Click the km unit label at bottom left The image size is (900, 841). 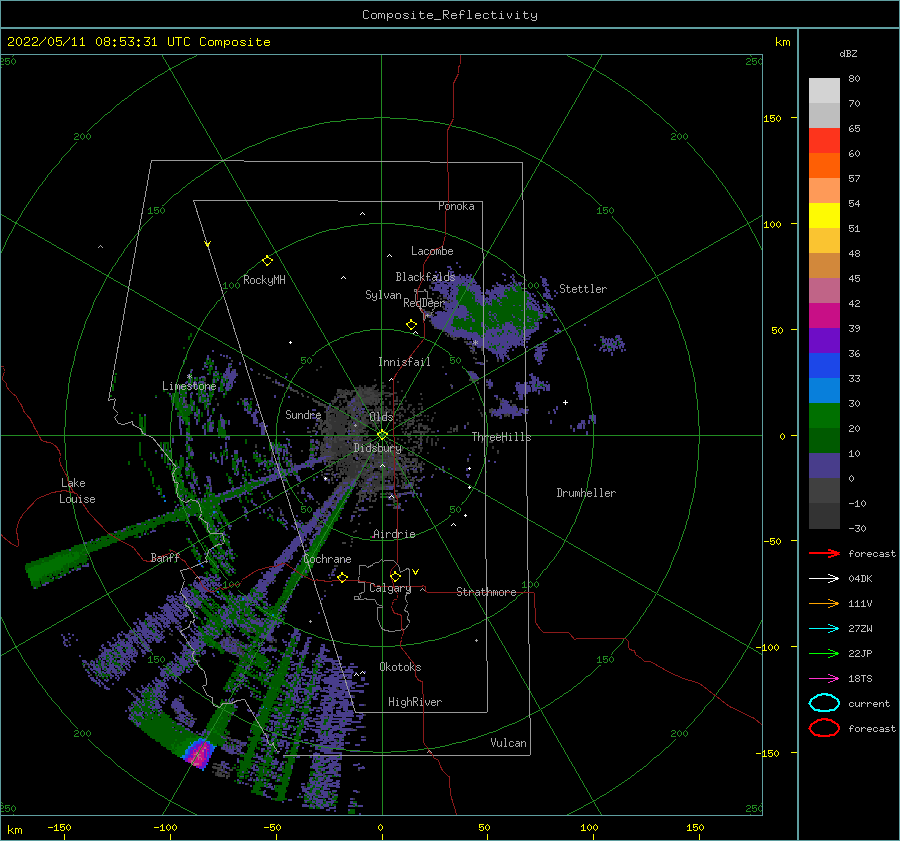coord(14,830)
